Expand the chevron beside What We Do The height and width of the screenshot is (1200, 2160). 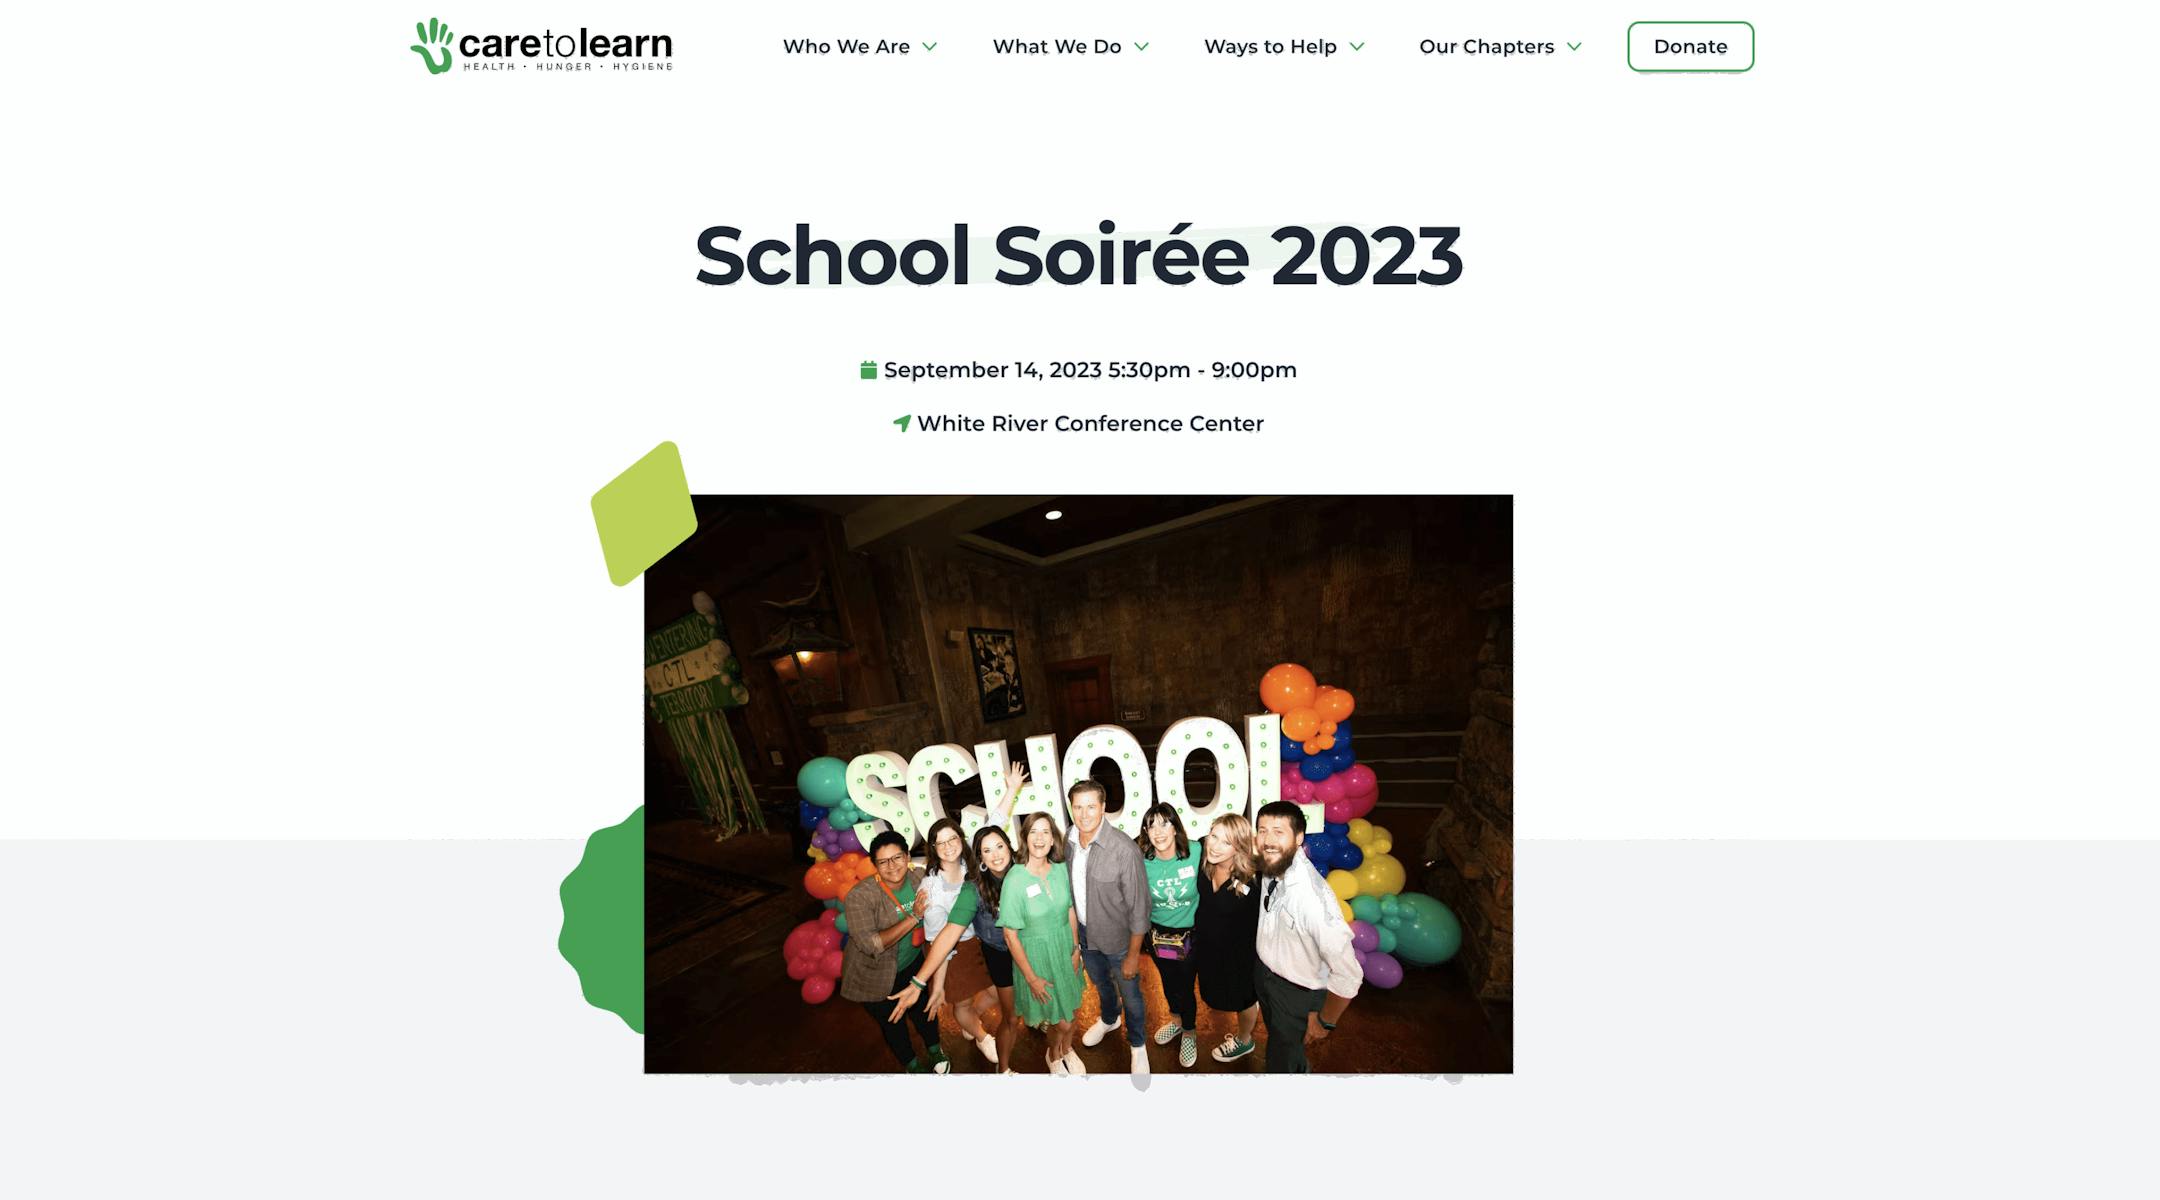point(1142,47)
